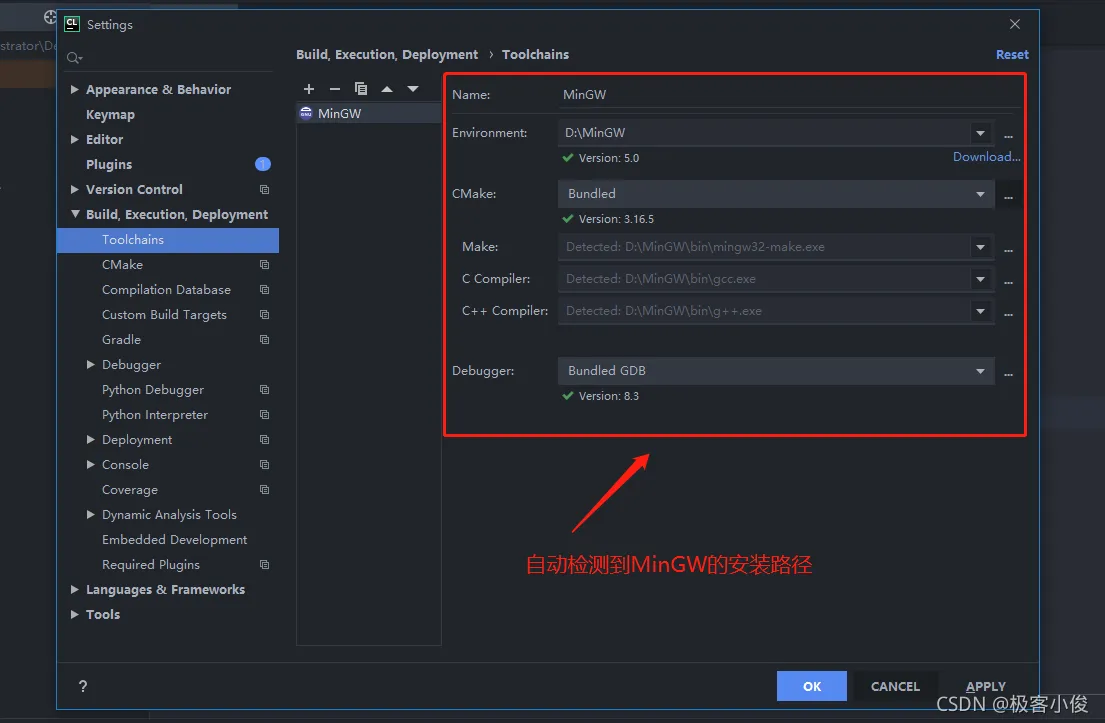Expand the Version Control section arrow
1105x723 pixels.
[75, 190]
